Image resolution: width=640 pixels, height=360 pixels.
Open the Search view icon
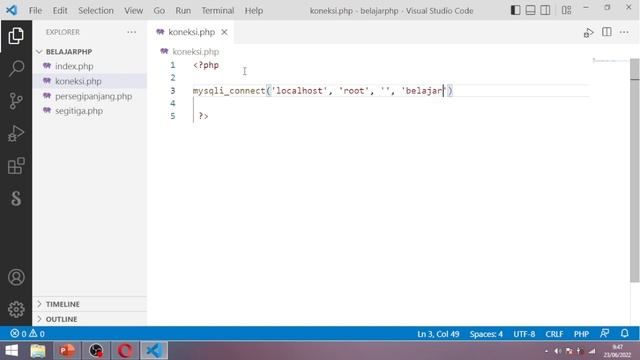tap(16, 68)
